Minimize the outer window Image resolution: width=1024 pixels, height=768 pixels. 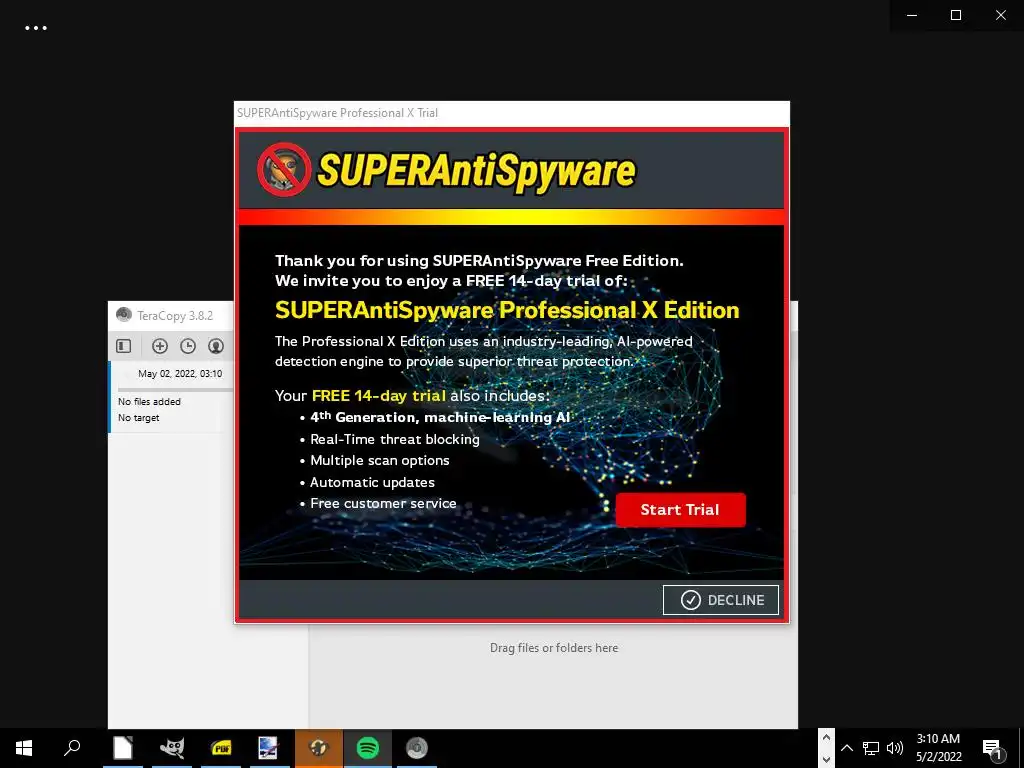click(912, 15)
